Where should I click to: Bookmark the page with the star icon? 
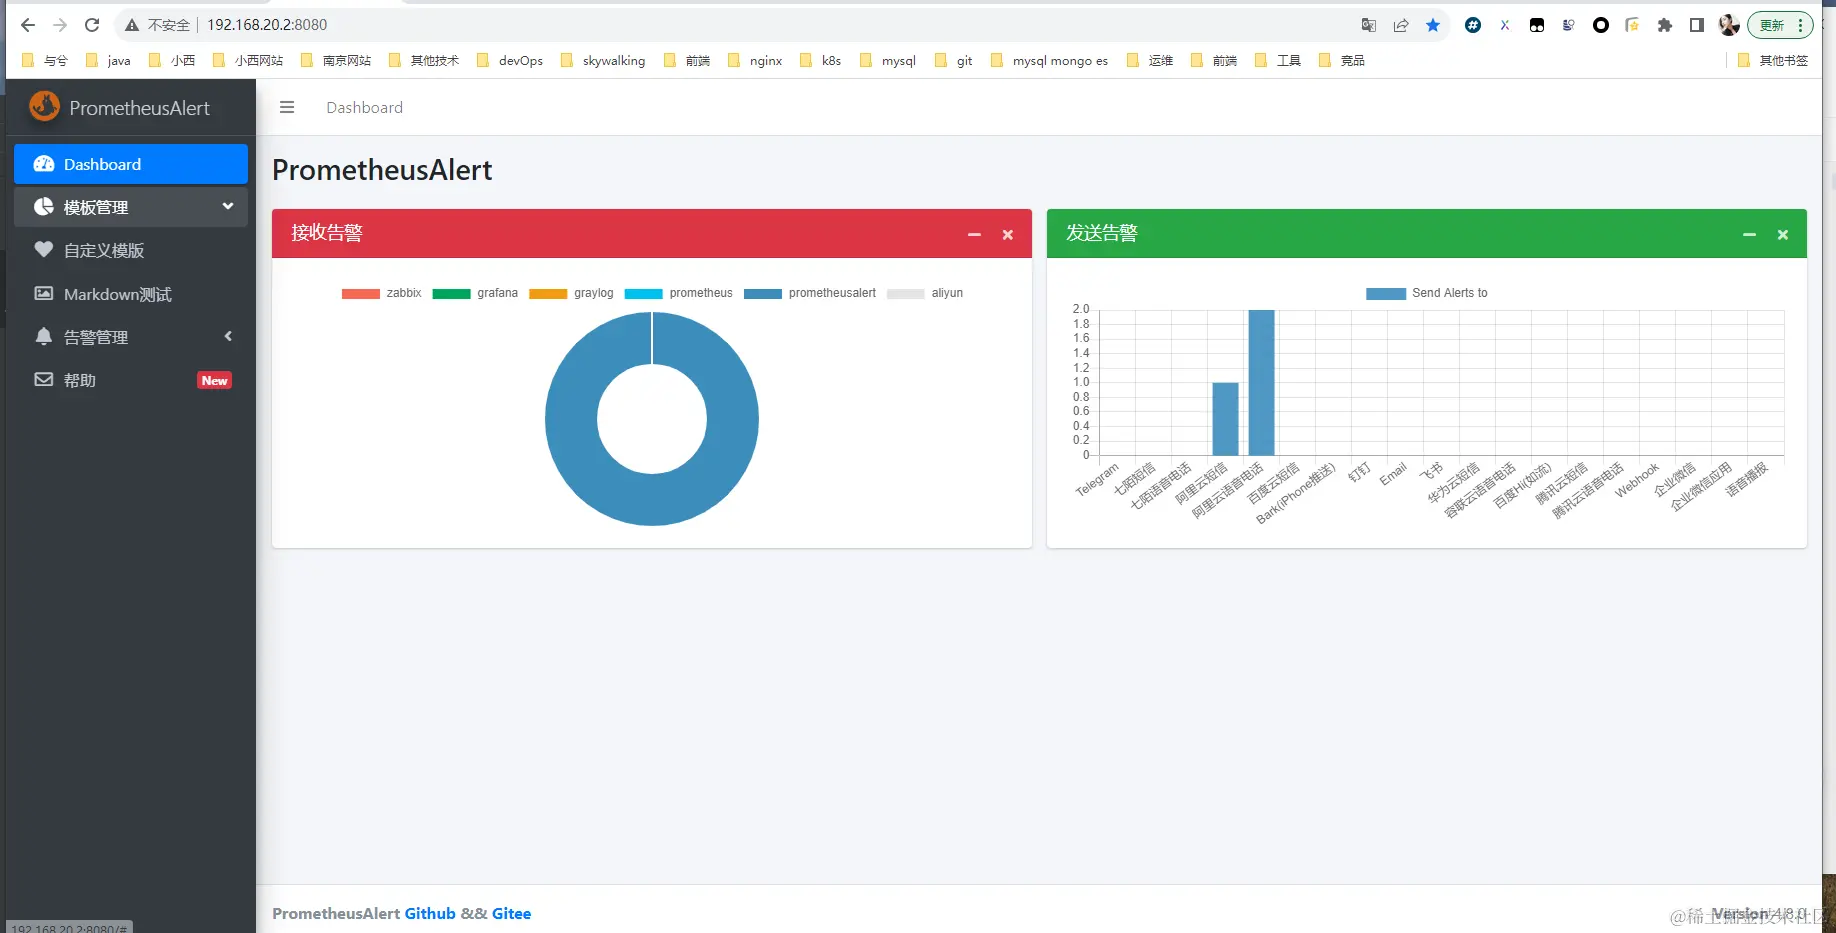(1433, 25)
